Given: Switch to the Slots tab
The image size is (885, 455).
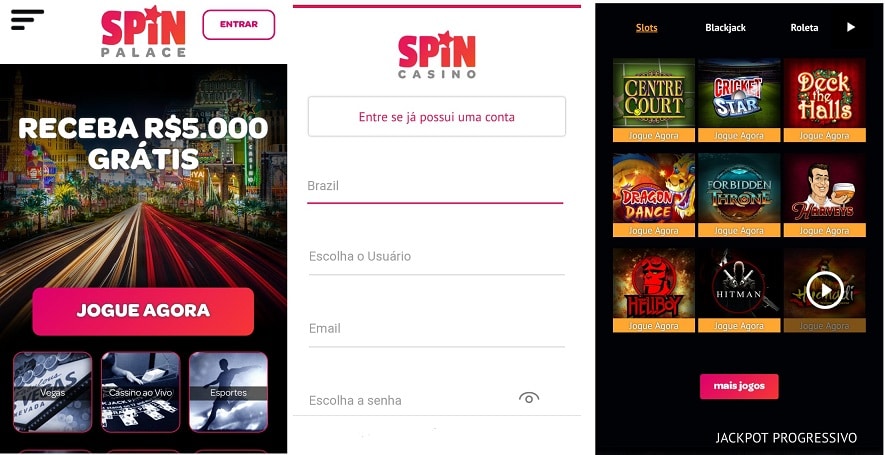Looking at the screenshot, I should point(646,28).
